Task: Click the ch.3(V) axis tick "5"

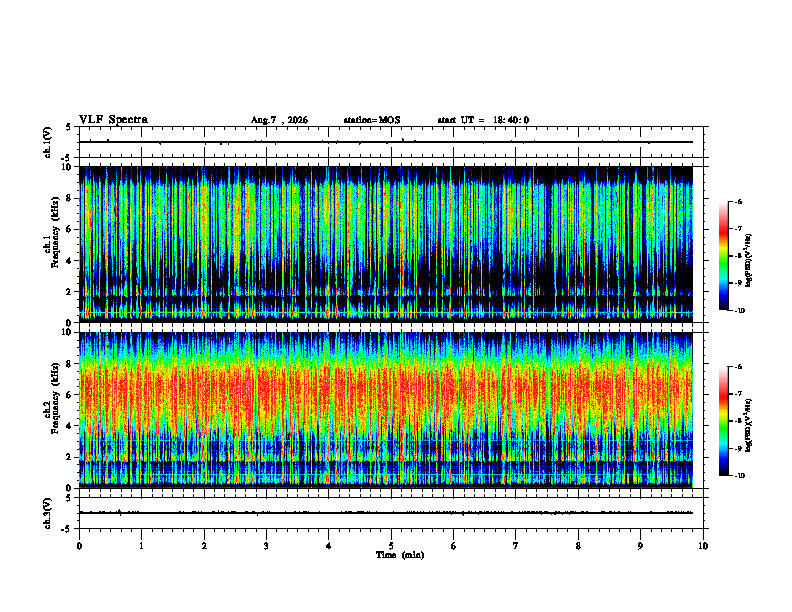Action: point(69,498)
